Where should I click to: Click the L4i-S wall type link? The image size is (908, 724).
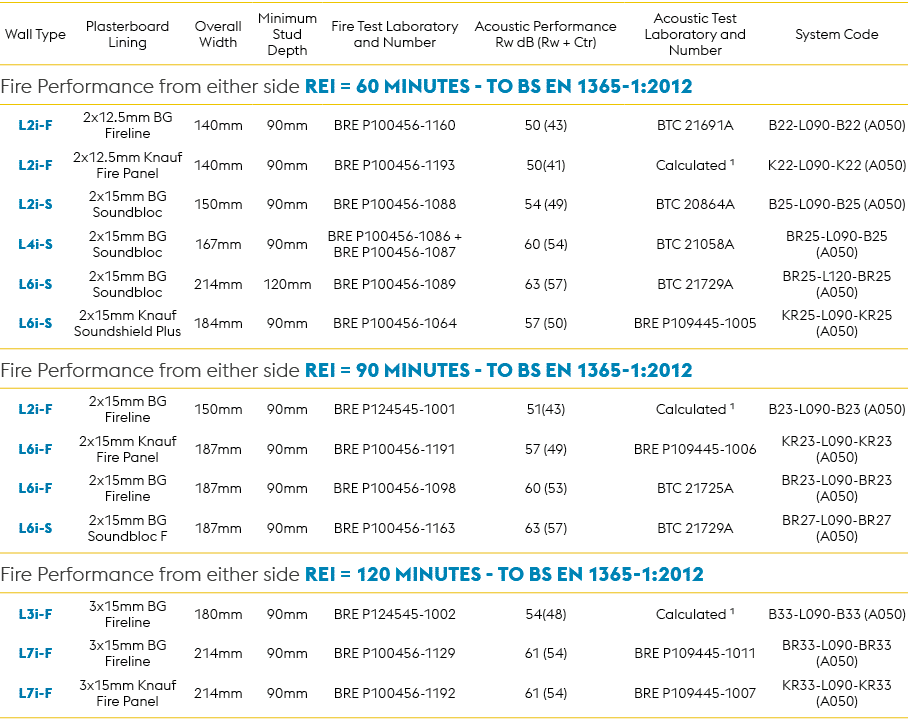coord(35,244)
